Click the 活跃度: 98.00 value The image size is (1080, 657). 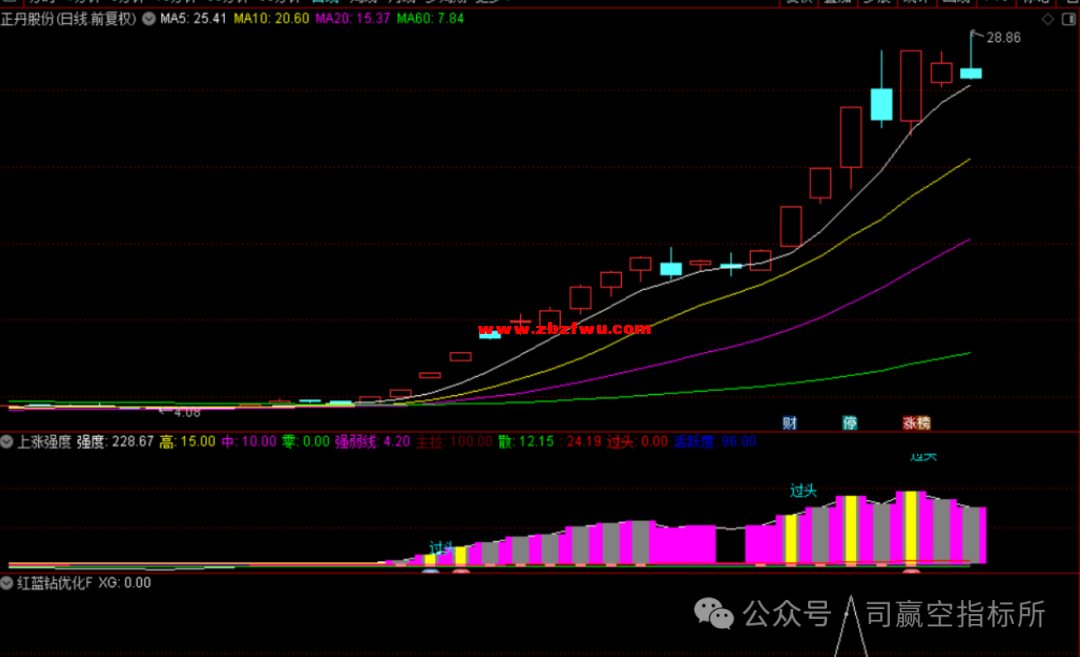[715, 442]
